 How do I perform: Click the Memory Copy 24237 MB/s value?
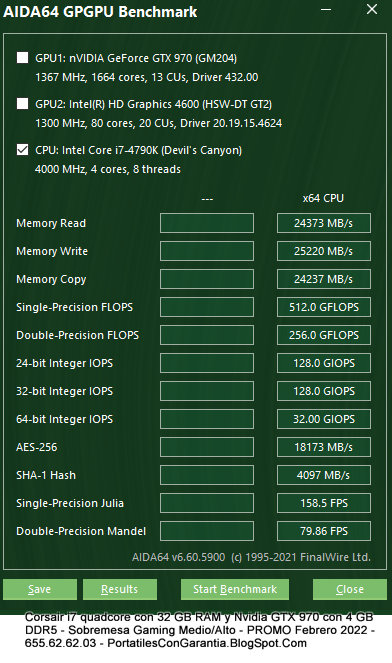(x=324, y=279)
